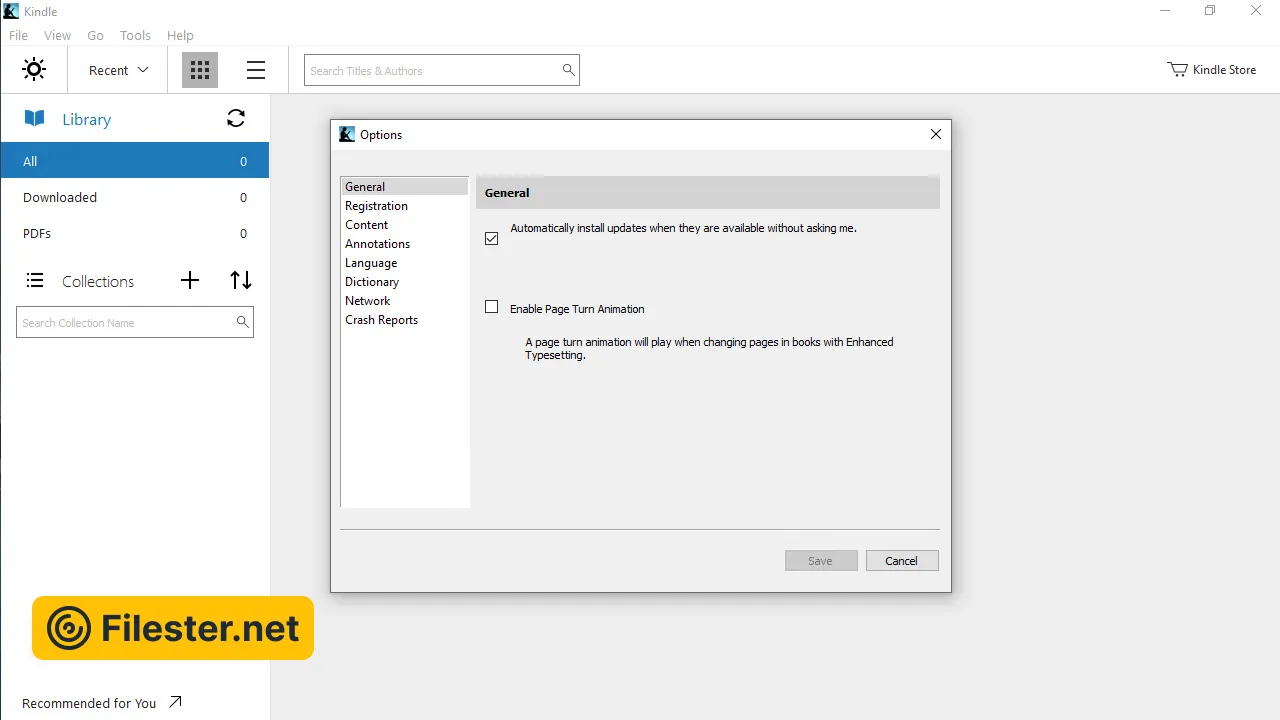Image resolution: width=1280 pixels, height=720 pixels.
Task: Click the search magnifier in Titles search
Action: 568,70
